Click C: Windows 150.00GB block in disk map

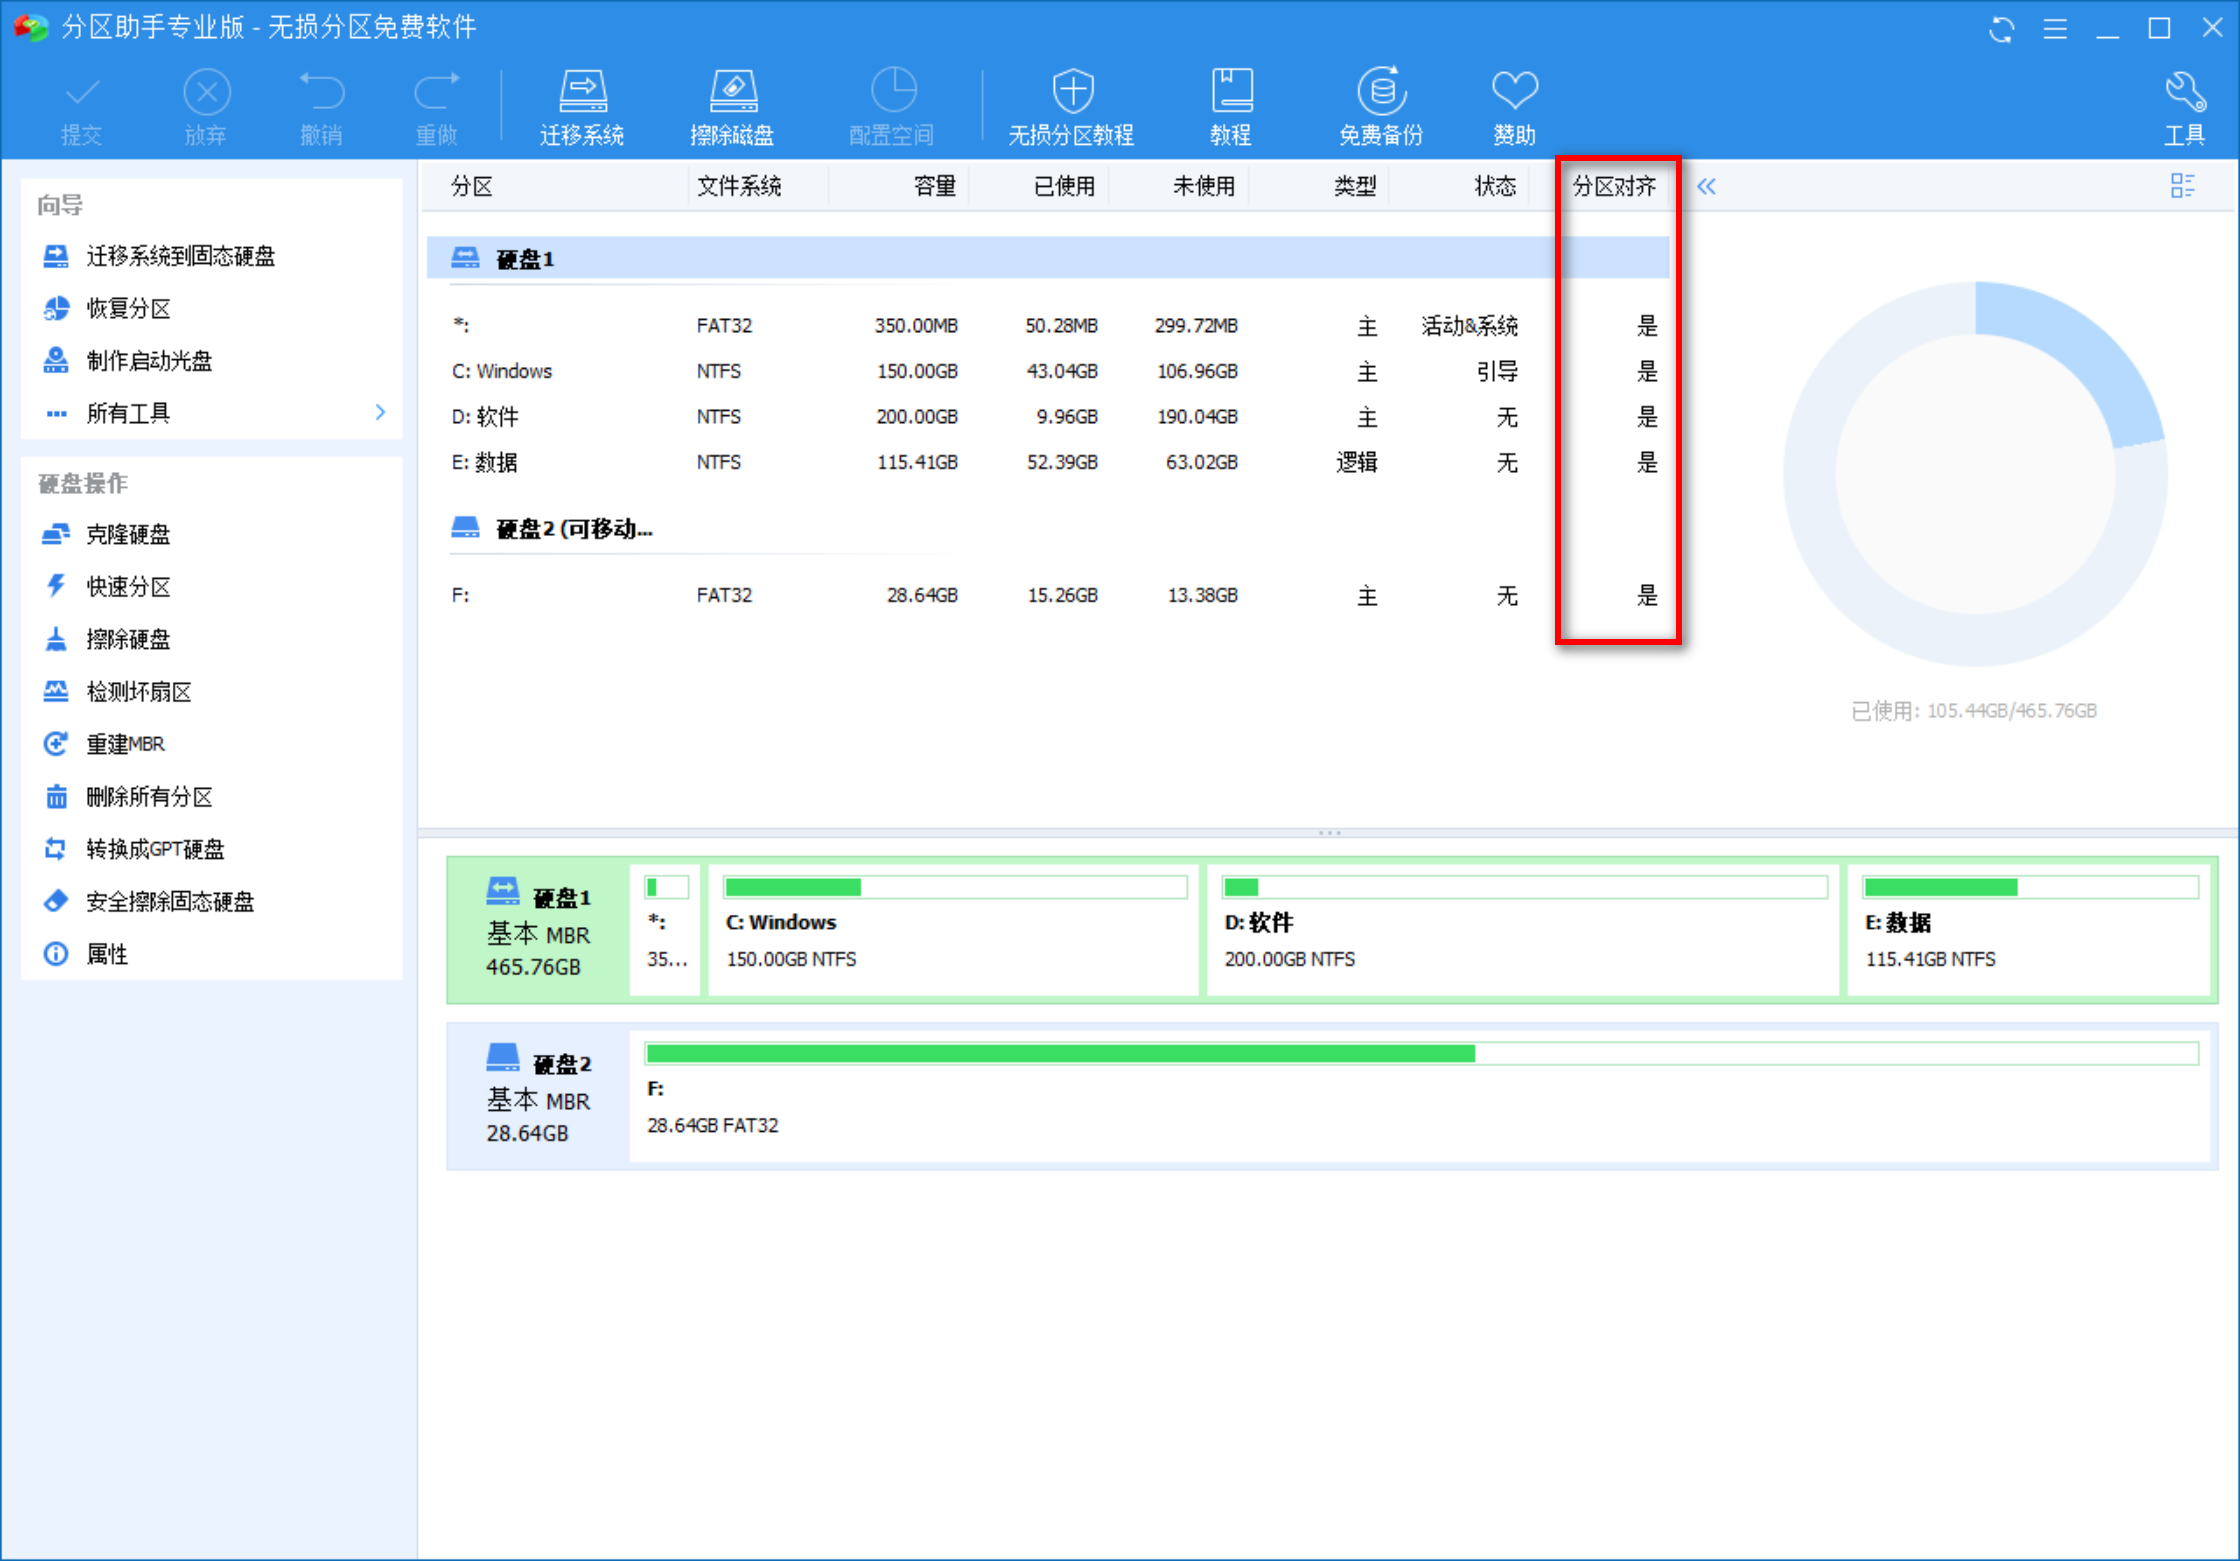953,930
